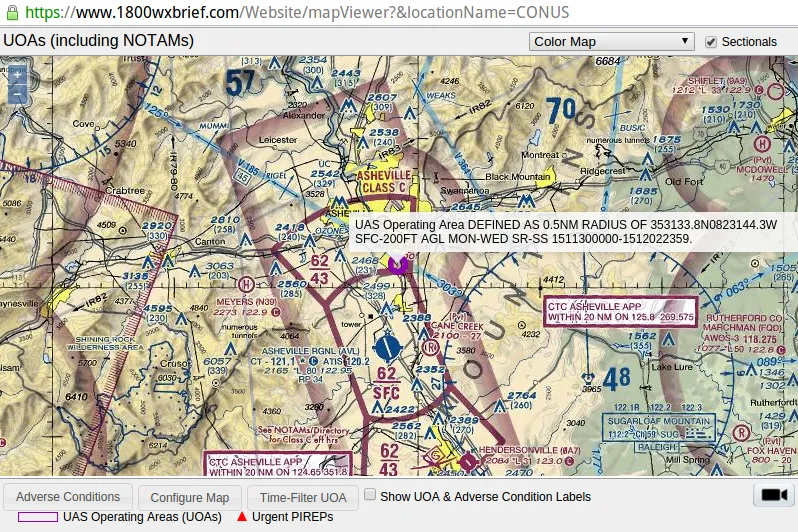Image resolution: width=798 pixels, height=532 pixels.
Task: Open the Configure Map tab
Action: coord(190,497)
